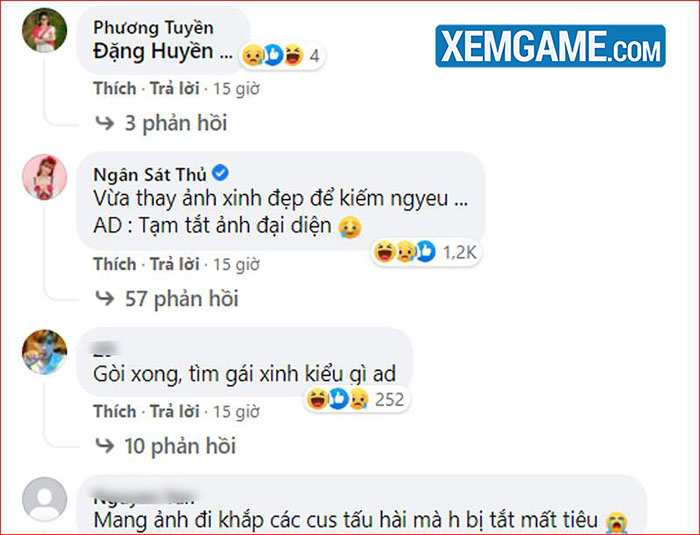Expand the 3 phản hồi replies

tap(161, 123)
